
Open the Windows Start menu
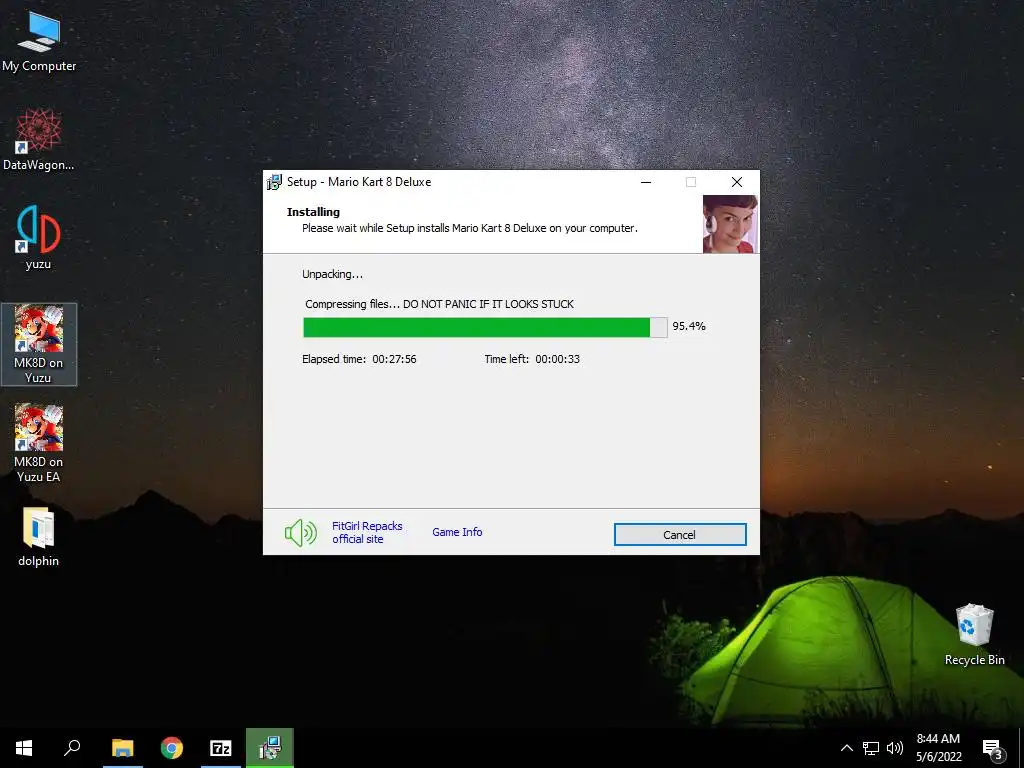pos(24,748)
